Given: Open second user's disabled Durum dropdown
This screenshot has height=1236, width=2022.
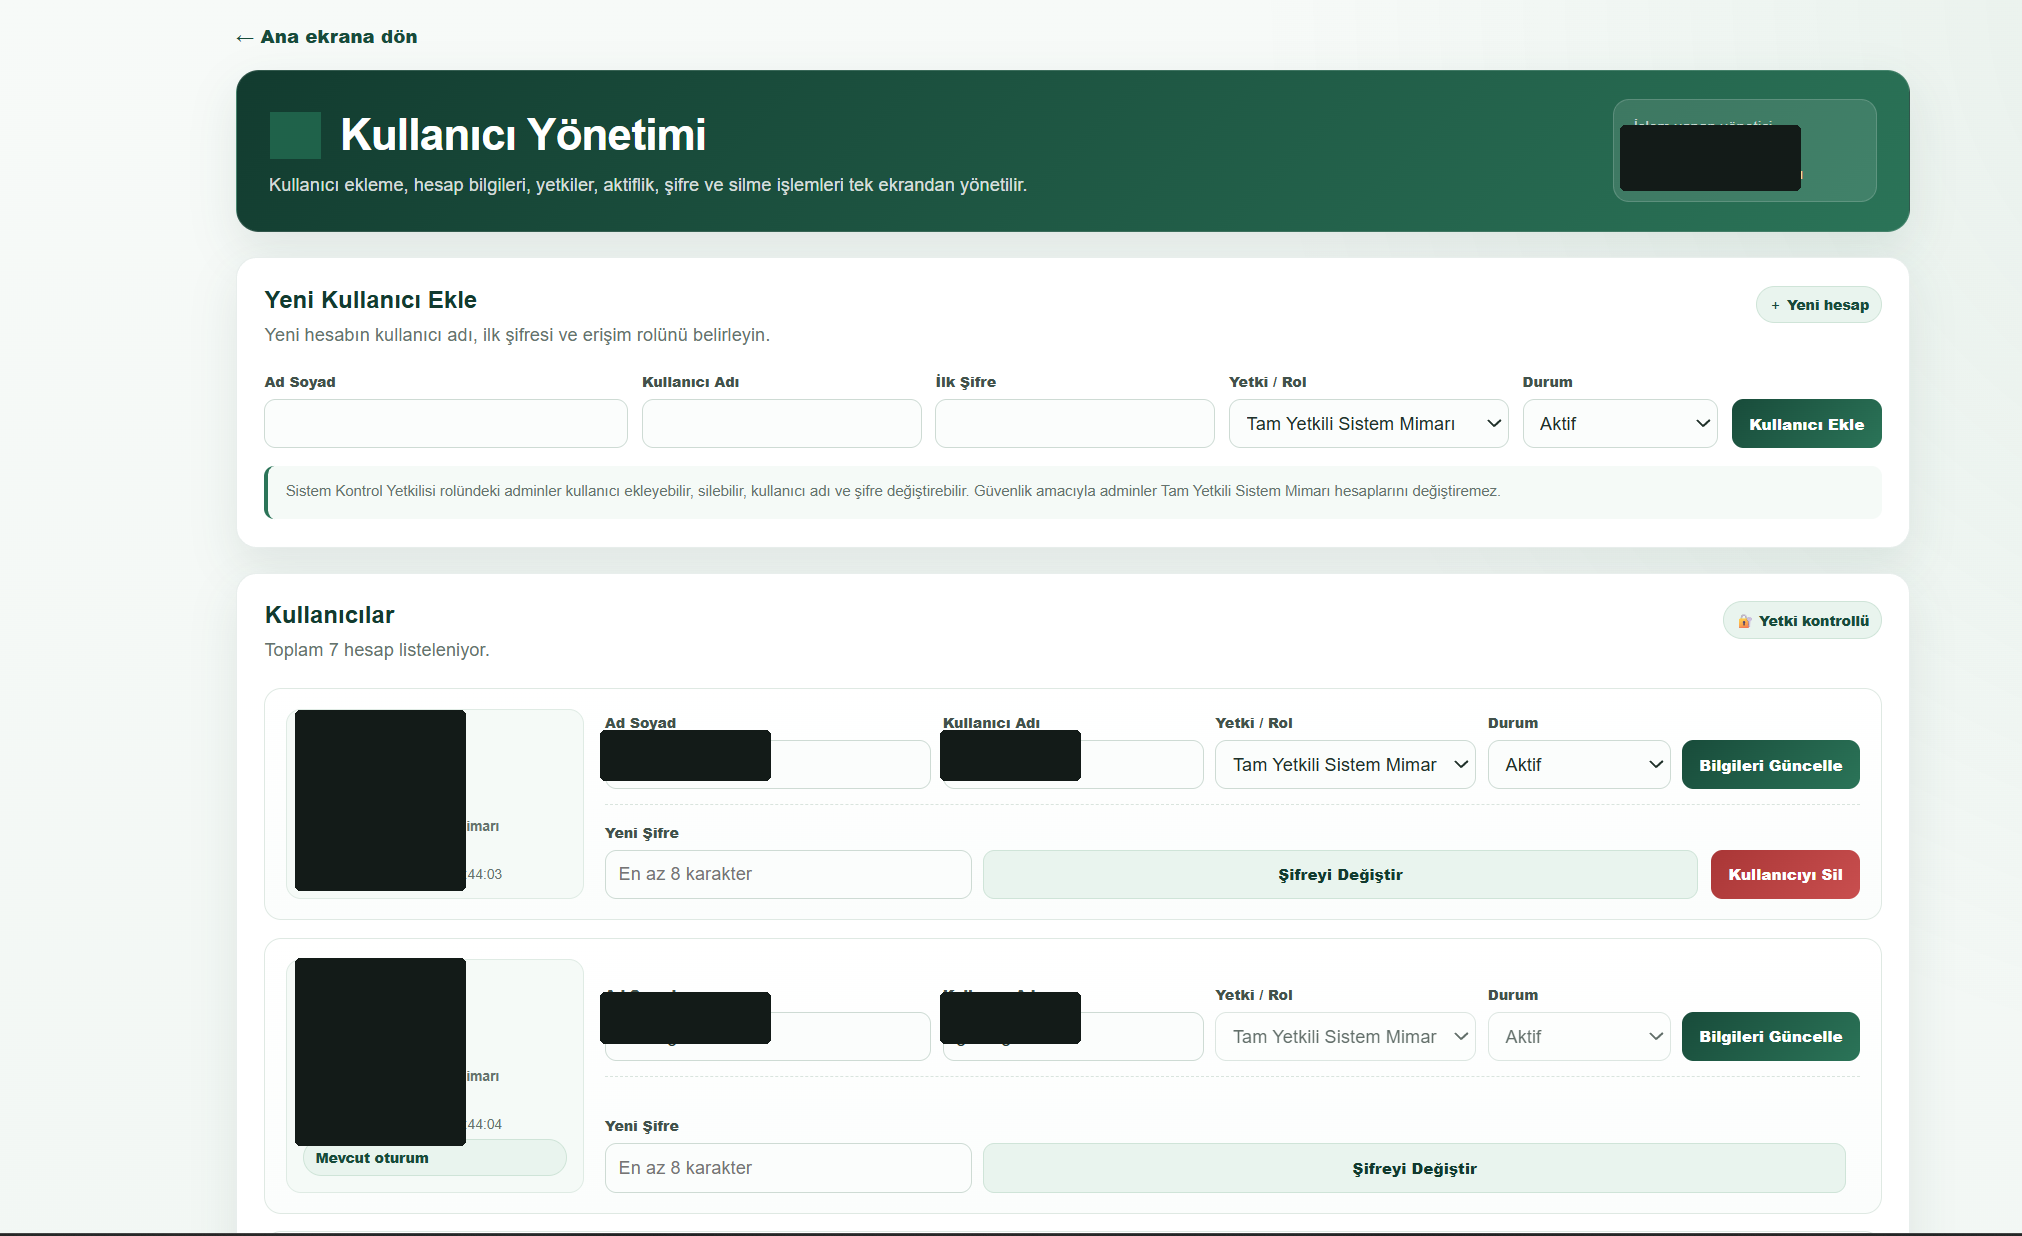Looking at the screenshot, I should [x=1579, y=1037].
